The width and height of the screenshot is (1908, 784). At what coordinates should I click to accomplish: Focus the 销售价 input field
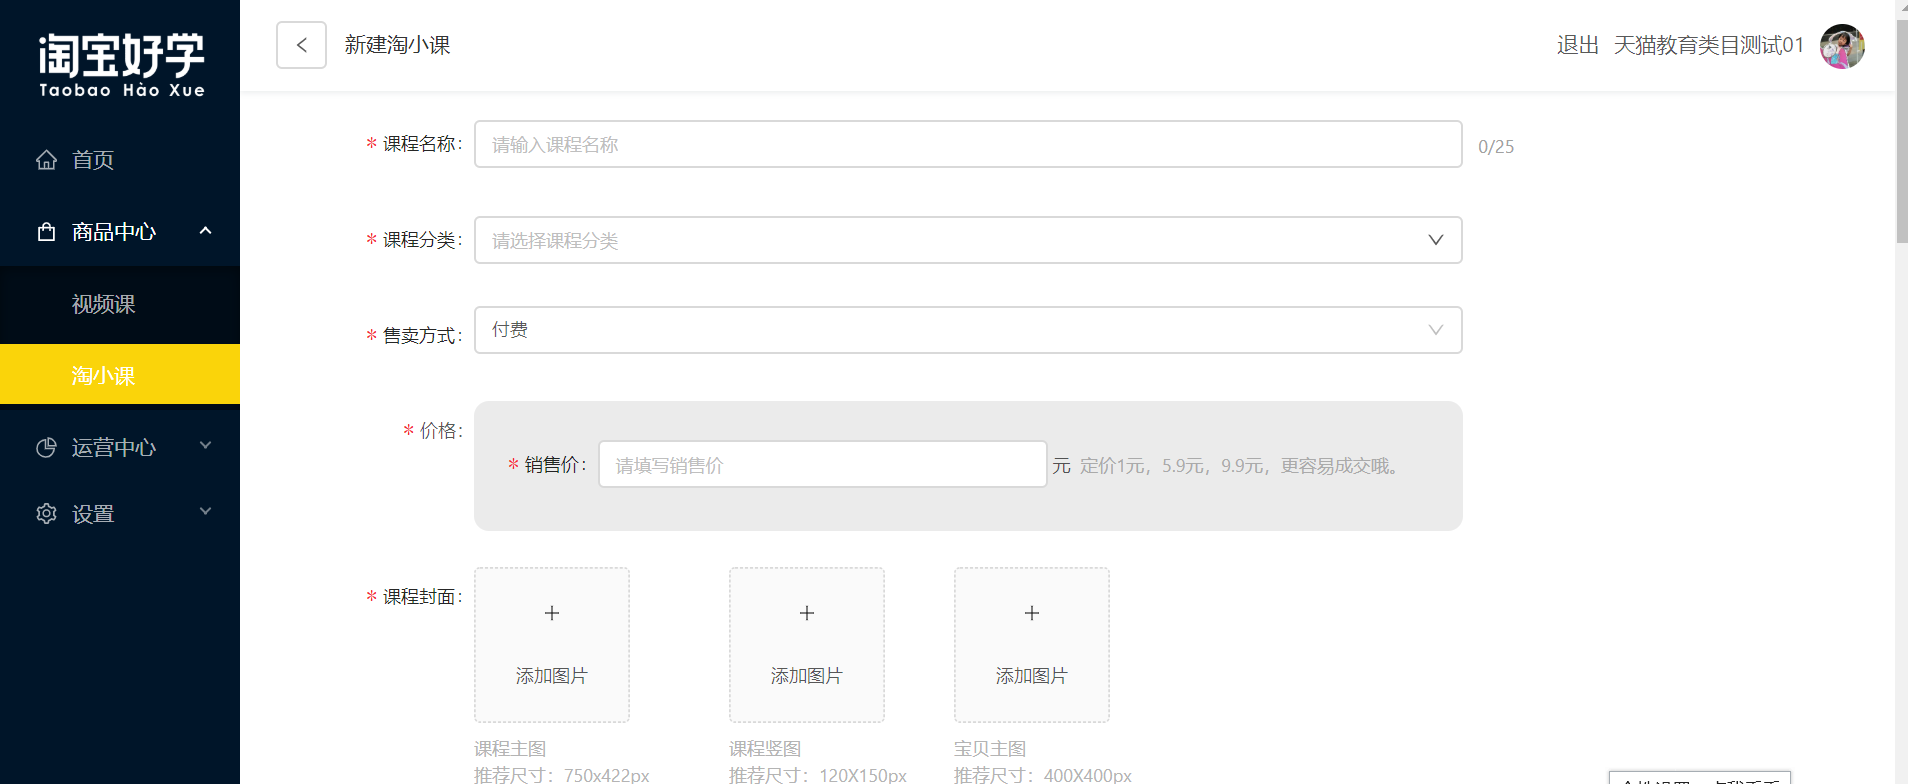(x=823, y=464)
